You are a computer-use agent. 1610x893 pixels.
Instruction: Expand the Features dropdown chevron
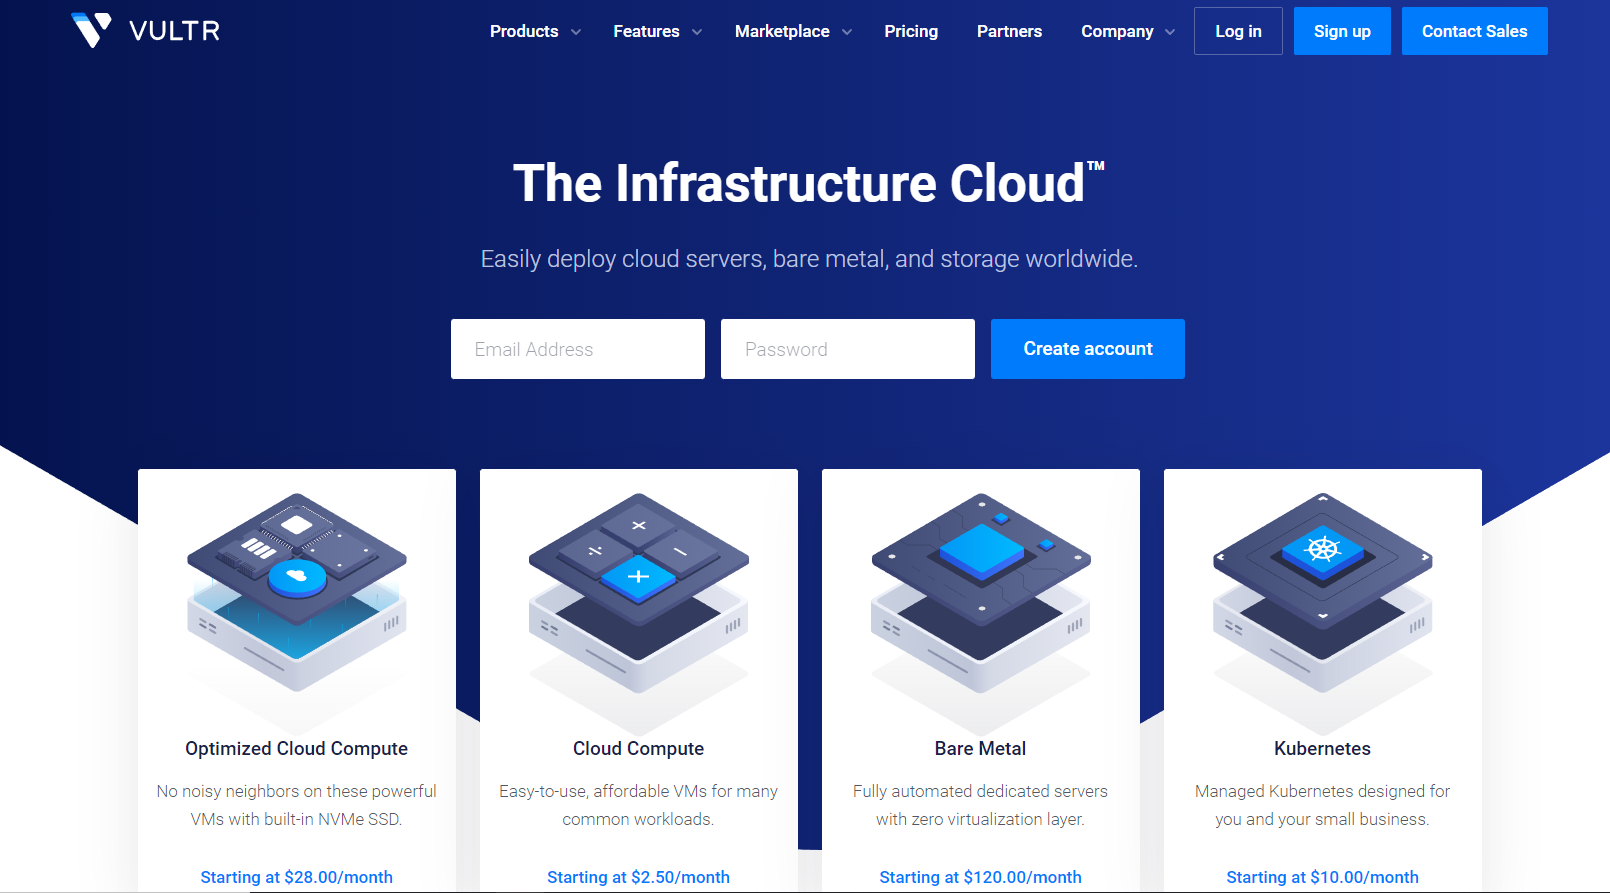(697, 32)
